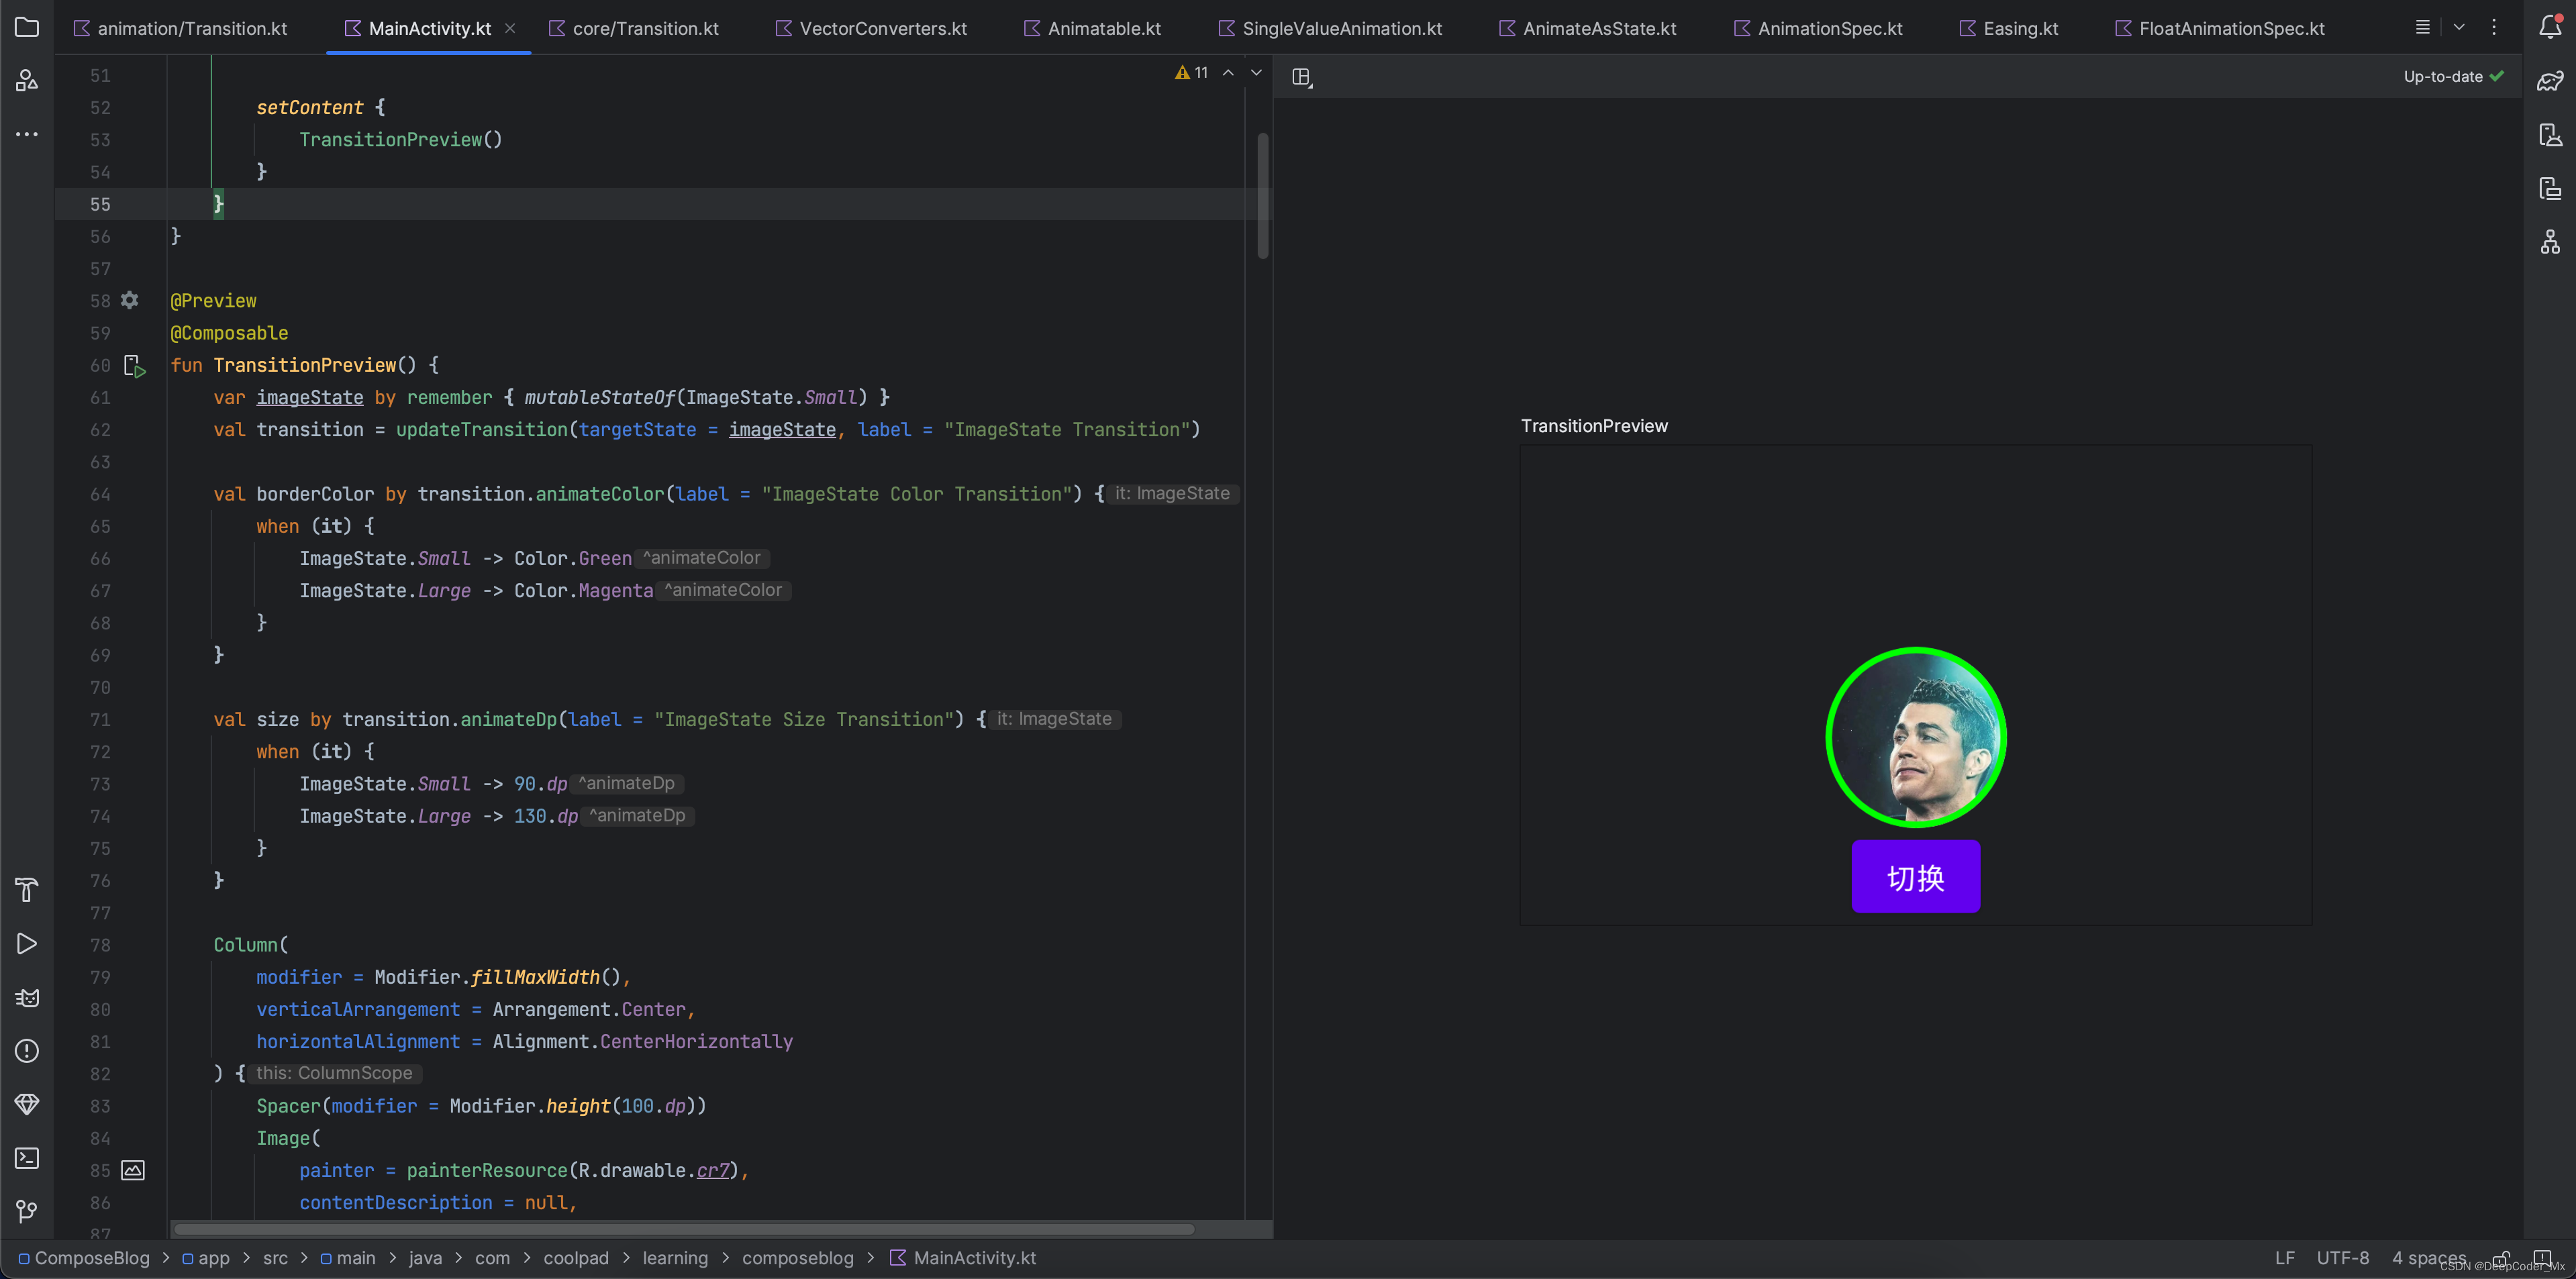Open the Build hammer tool window
The height and width of the screenshot is (1279, 2576).
pos(27,889)
